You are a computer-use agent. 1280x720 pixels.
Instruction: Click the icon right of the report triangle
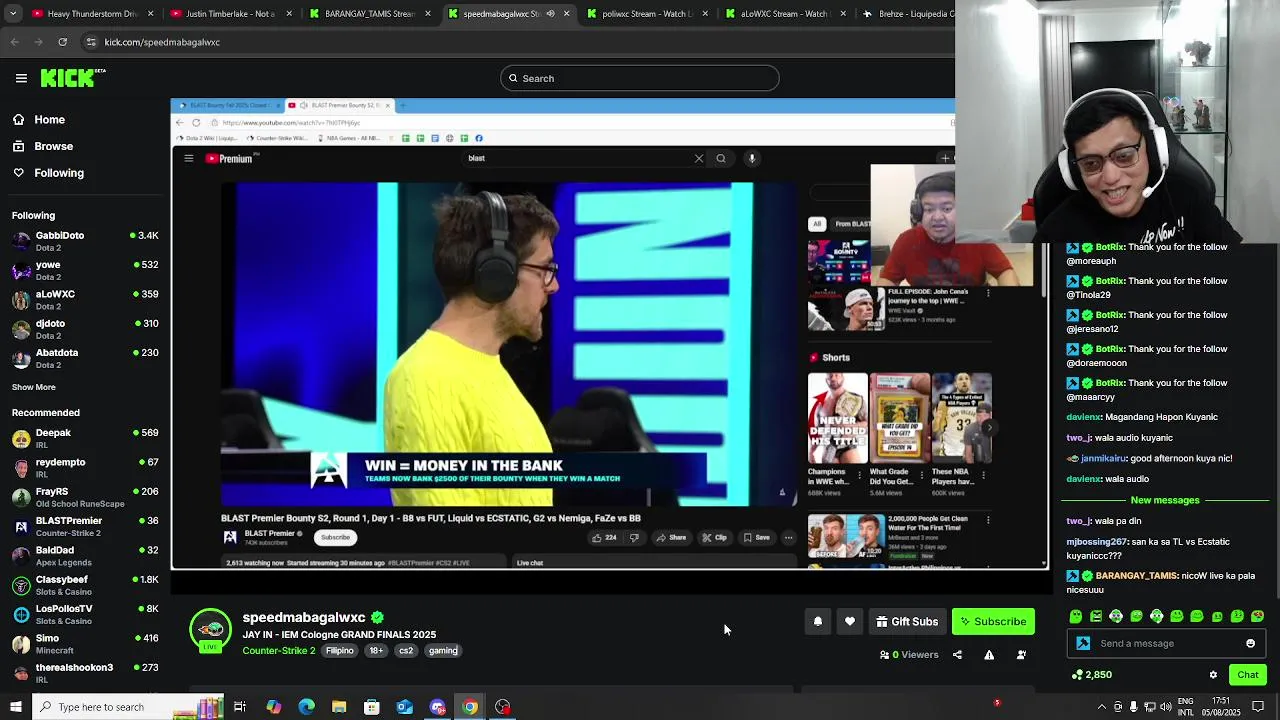coord(1021,655)
